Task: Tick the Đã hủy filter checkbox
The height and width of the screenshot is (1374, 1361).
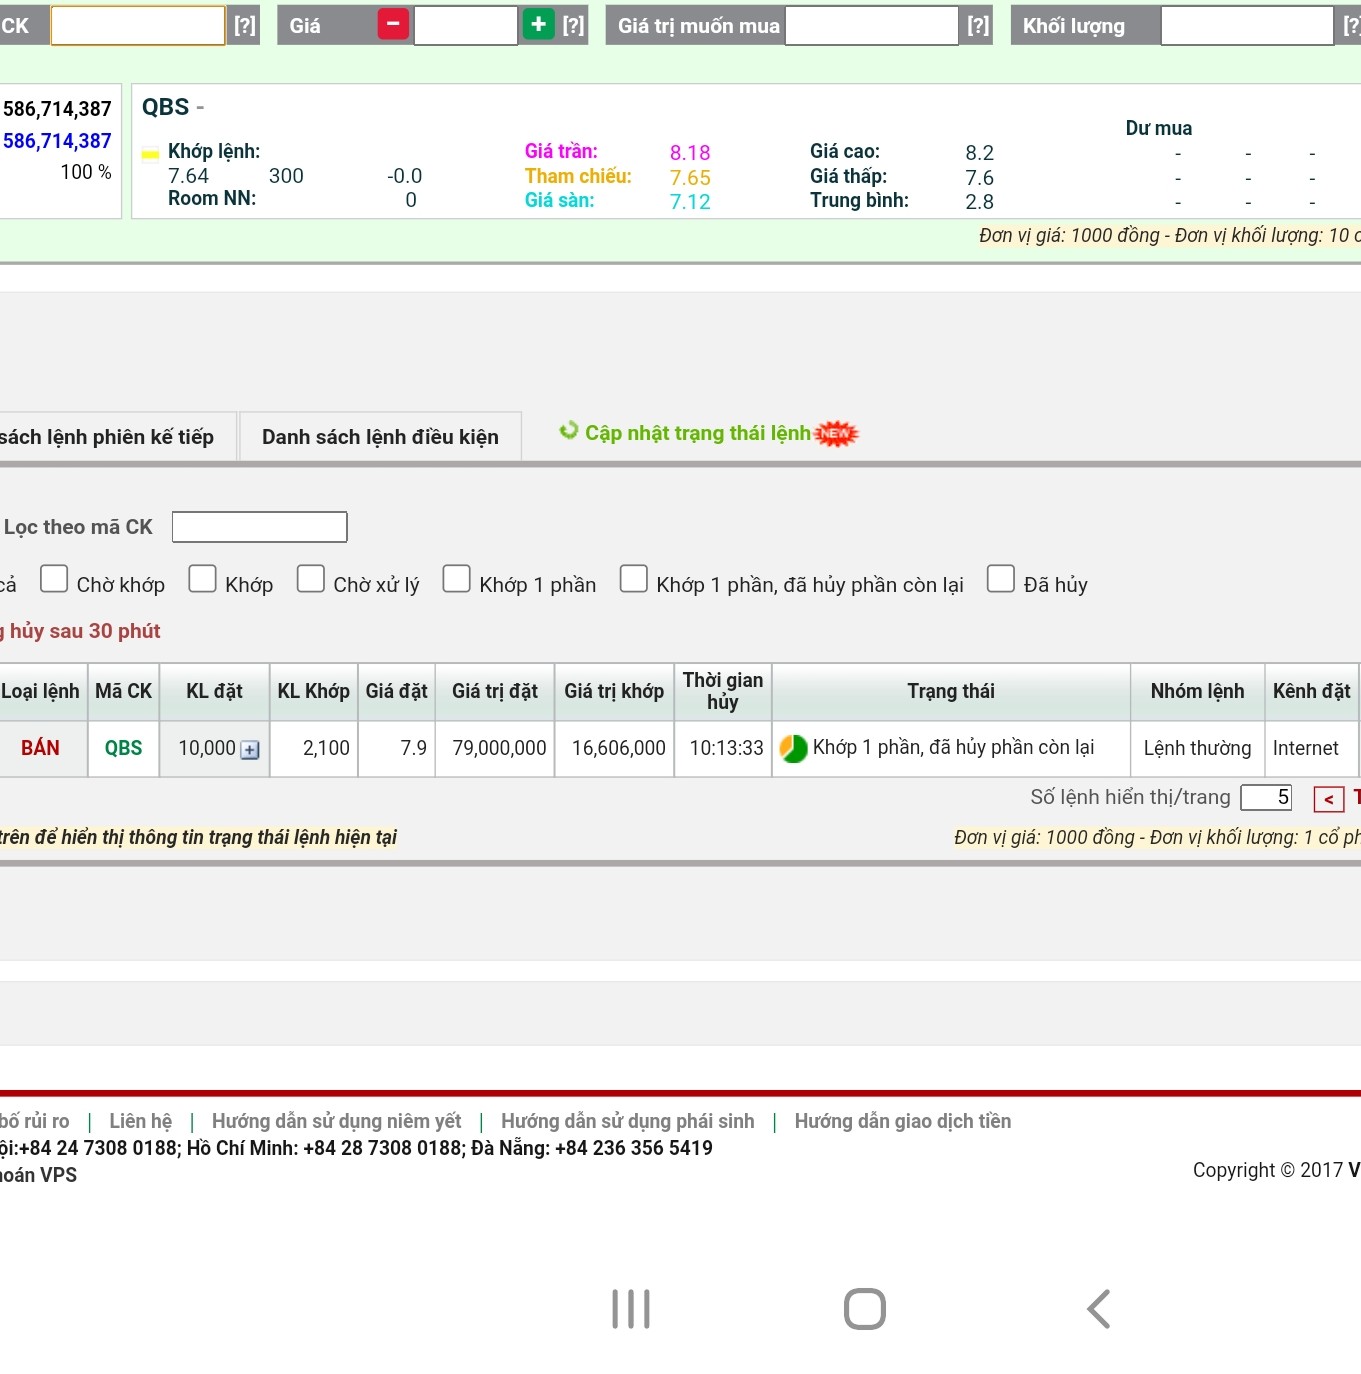Action: (1000, 579)
